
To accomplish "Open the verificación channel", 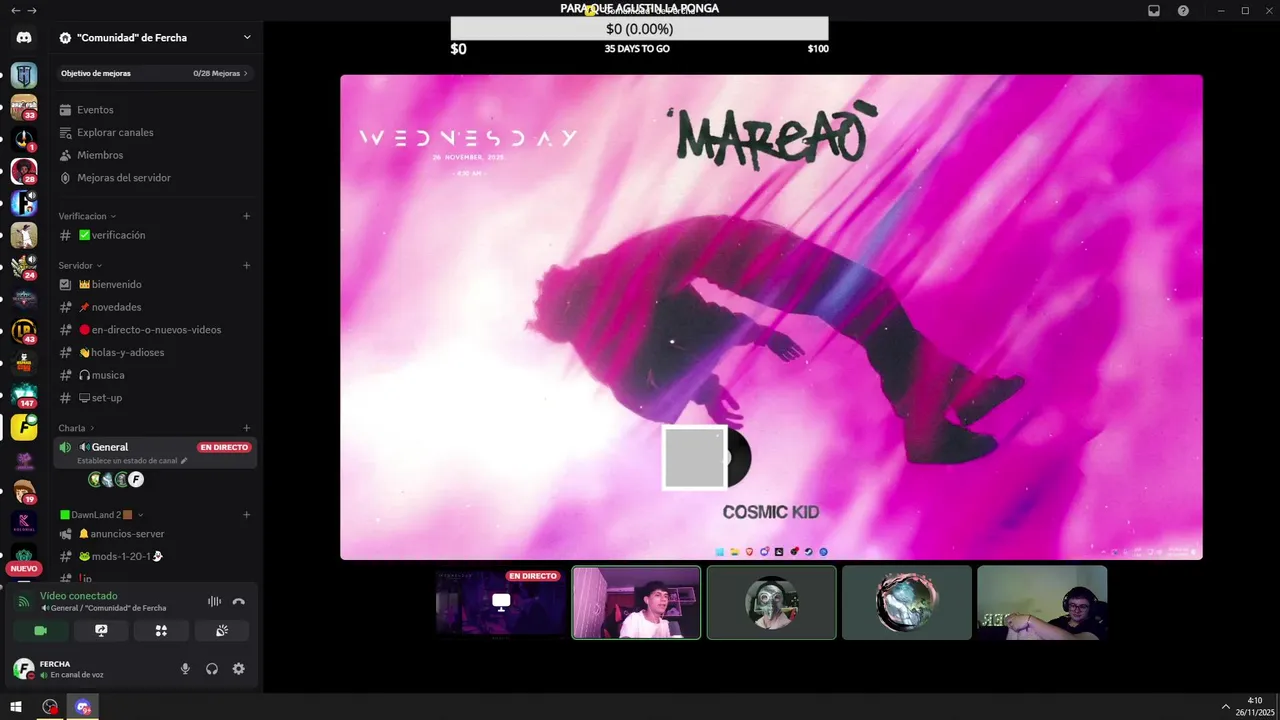I will pyautogui.click(x=154, y=235).
